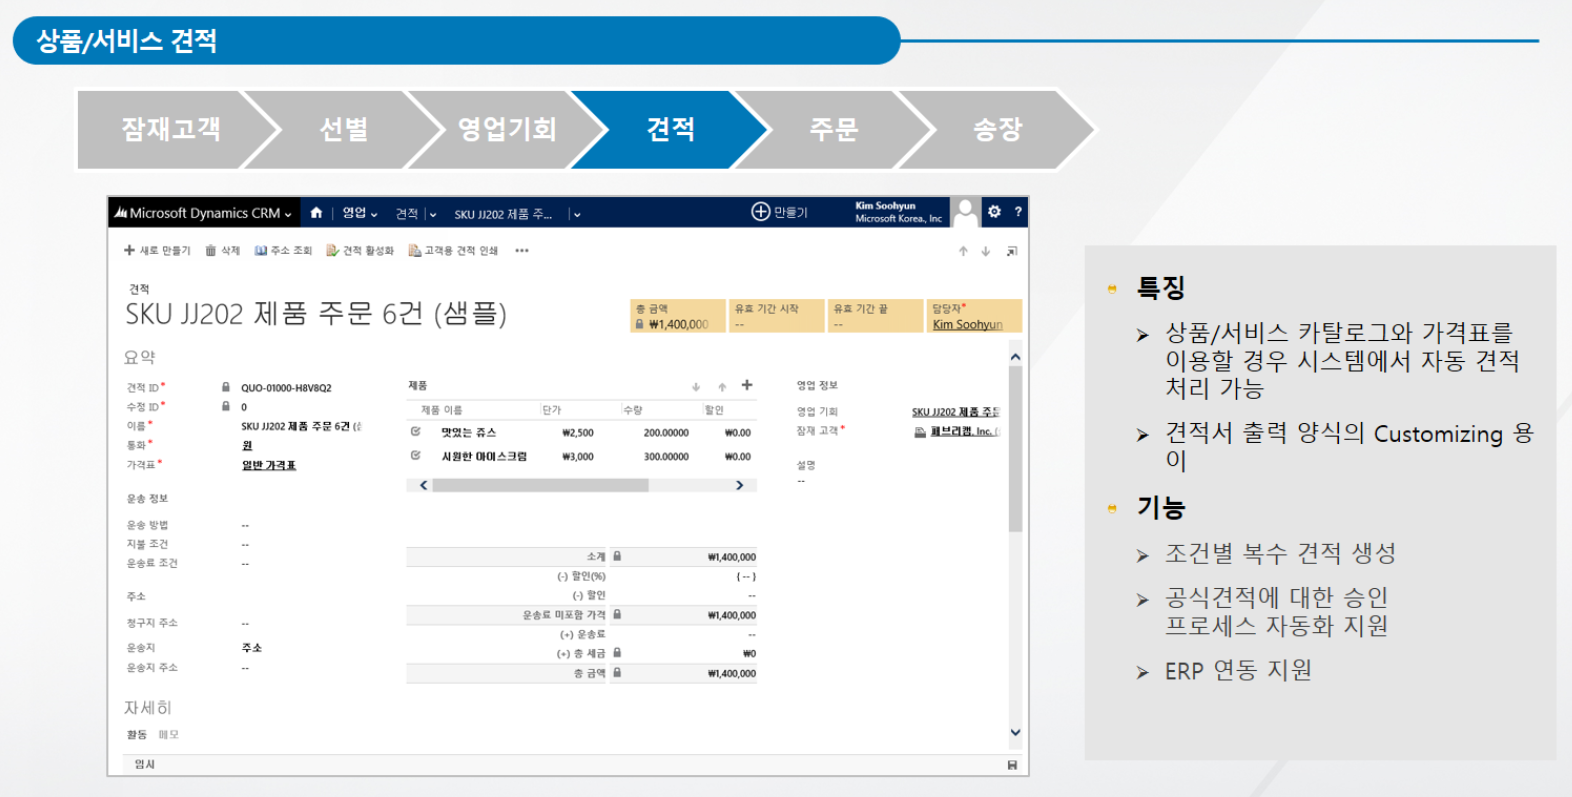This screenshot has height=797, width=1572.
Task: Open the 일반 가격표 price list link
Action: click(x=269, y=465)
